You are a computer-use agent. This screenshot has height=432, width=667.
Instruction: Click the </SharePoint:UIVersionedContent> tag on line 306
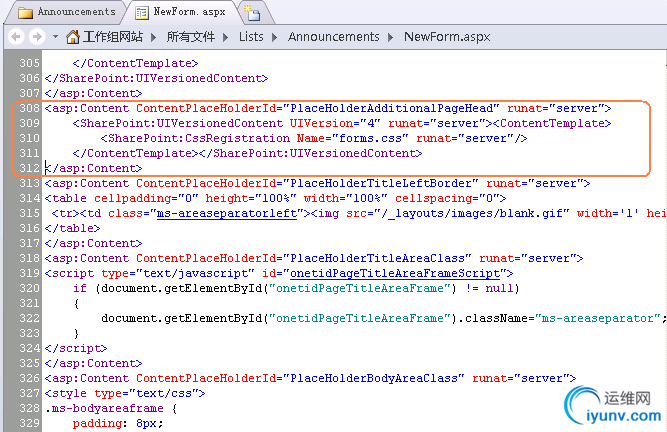[x=156, y=79]
